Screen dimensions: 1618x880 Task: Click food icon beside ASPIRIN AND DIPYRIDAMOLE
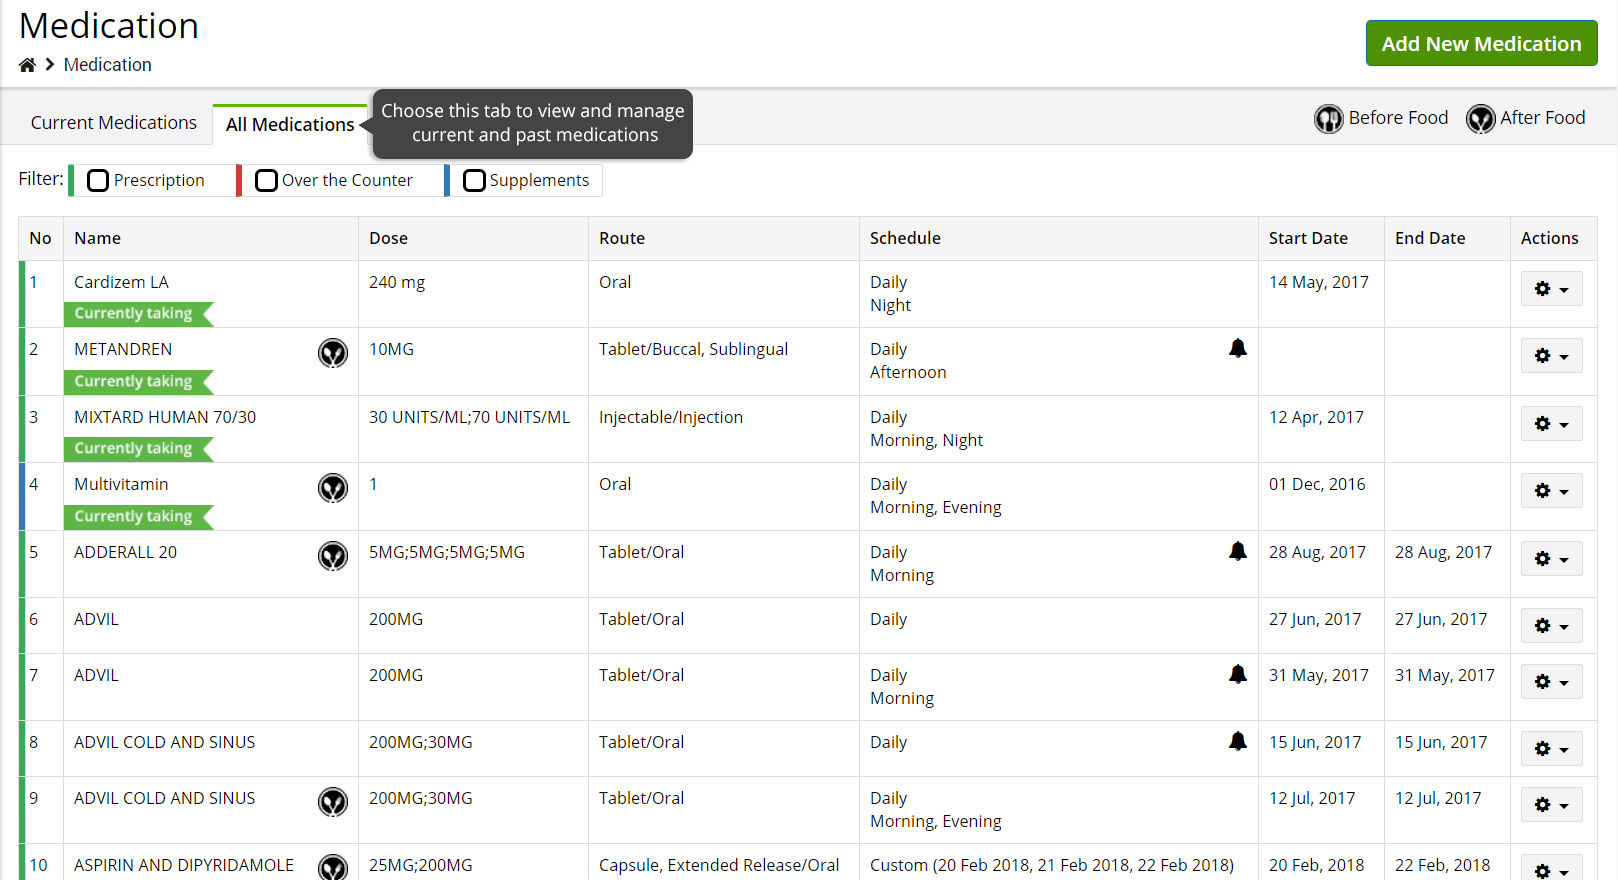333,867
